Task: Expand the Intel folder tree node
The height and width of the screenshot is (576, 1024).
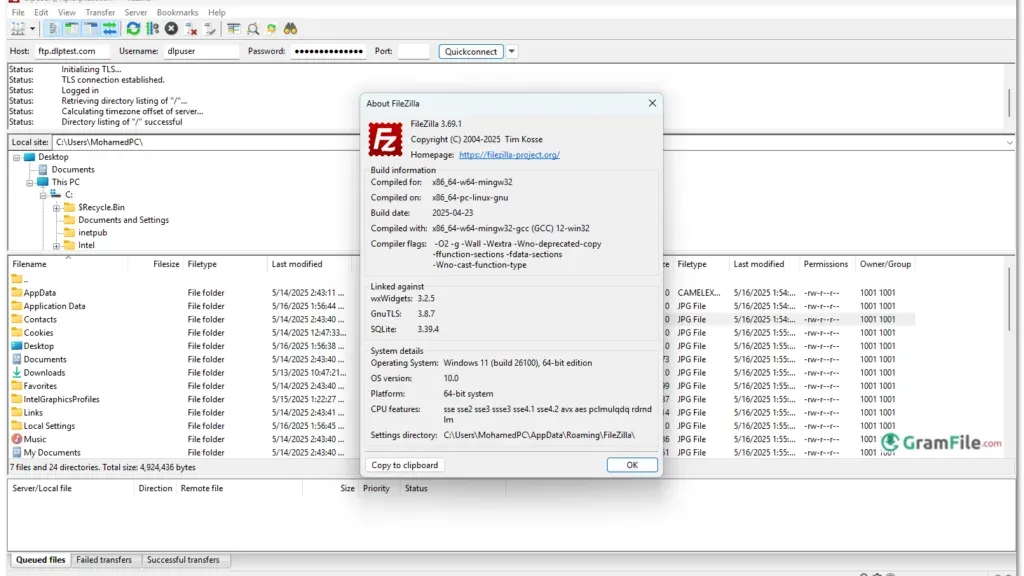Action: 56,246
